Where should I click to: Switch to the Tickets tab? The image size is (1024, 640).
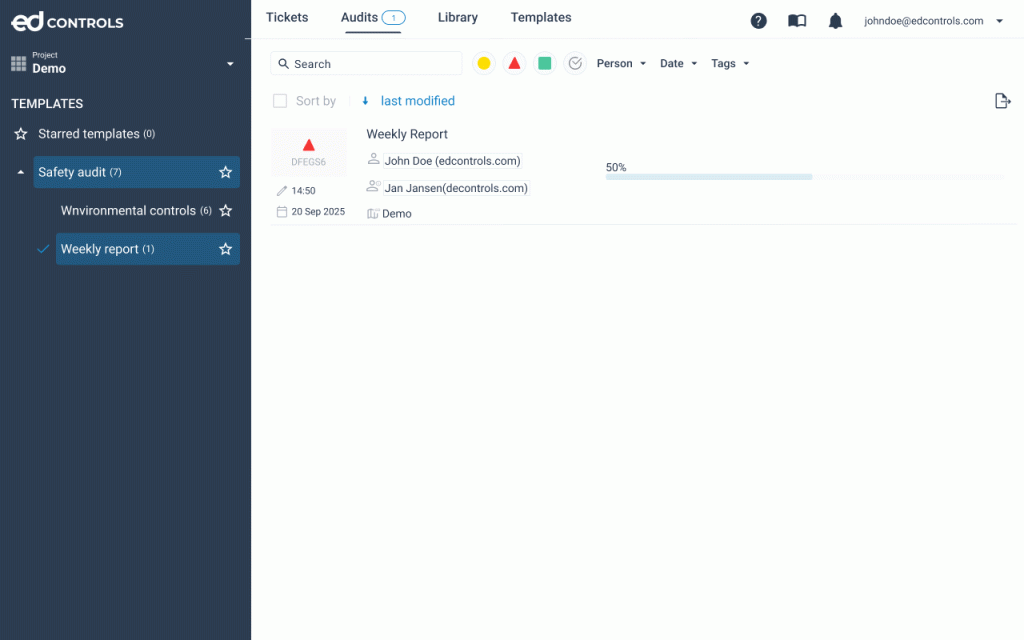(287, 18)
